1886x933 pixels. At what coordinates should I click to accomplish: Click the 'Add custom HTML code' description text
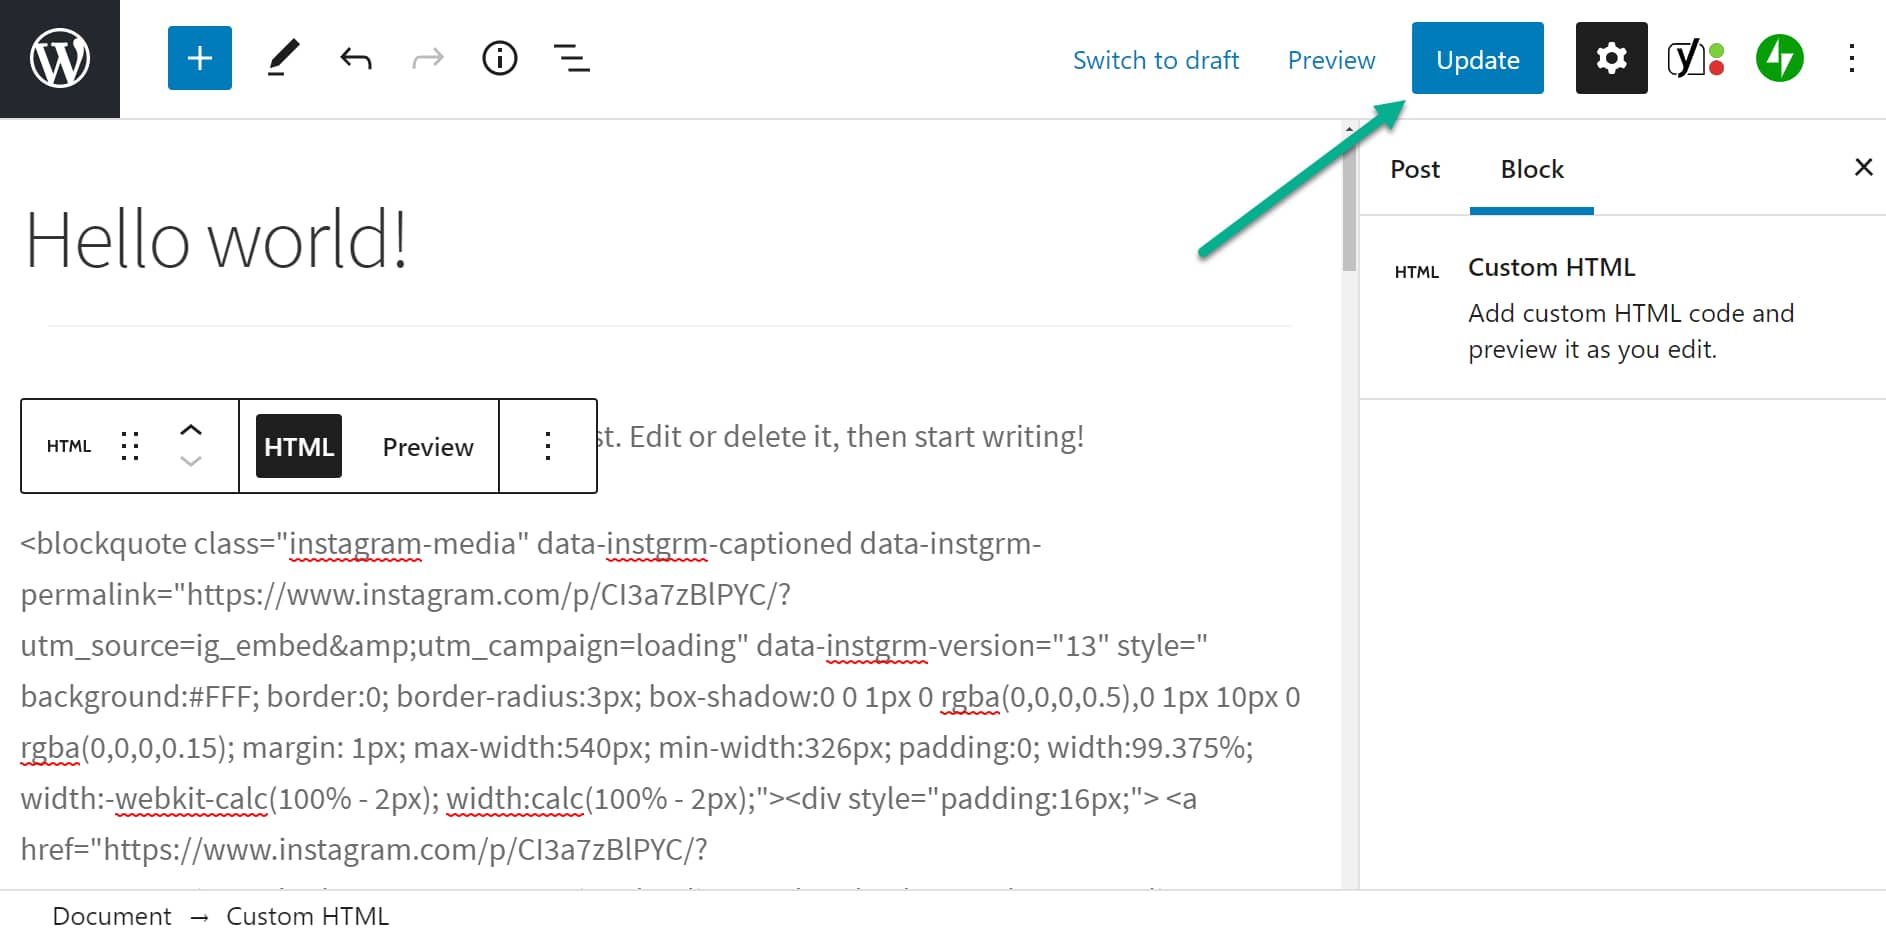(1631, 331)
